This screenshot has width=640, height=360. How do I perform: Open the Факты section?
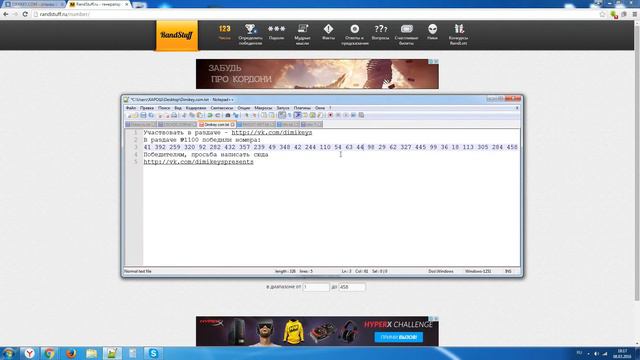[329, 33]
